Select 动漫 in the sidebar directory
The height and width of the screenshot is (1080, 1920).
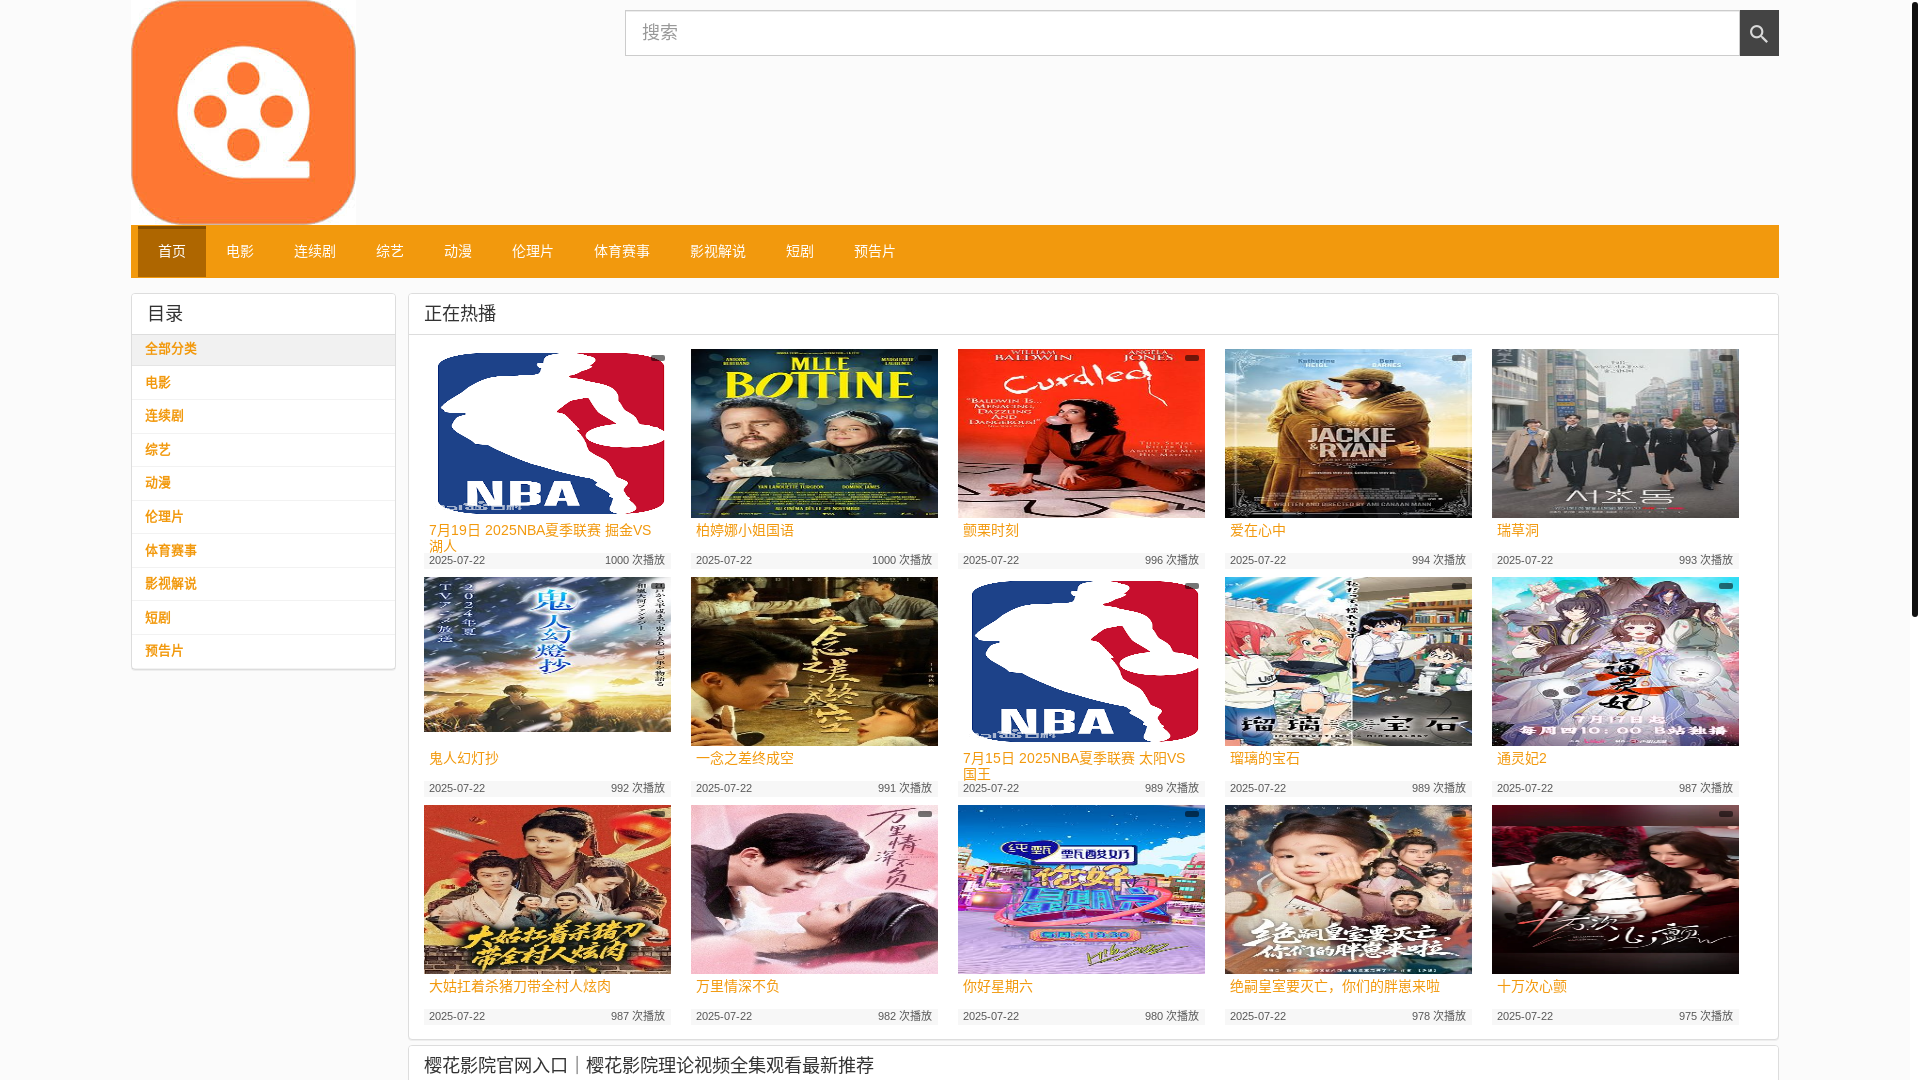coord(263,483)
